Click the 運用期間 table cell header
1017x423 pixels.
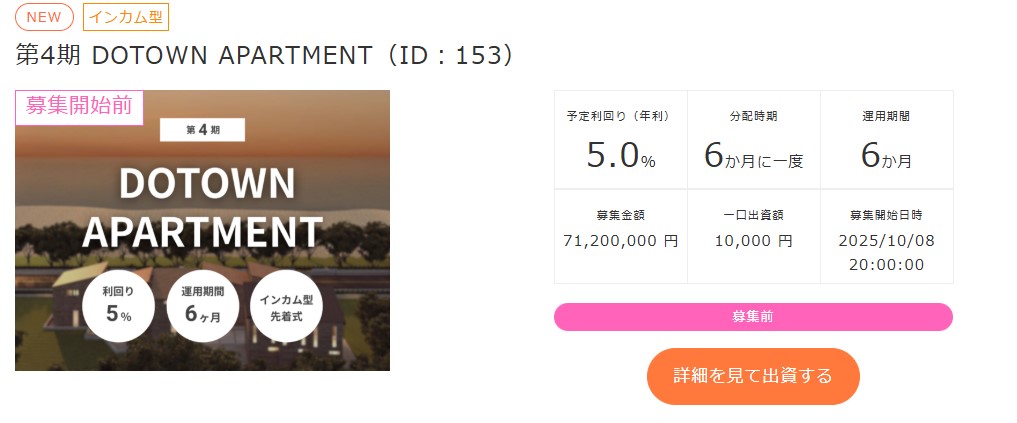(886, 117)
